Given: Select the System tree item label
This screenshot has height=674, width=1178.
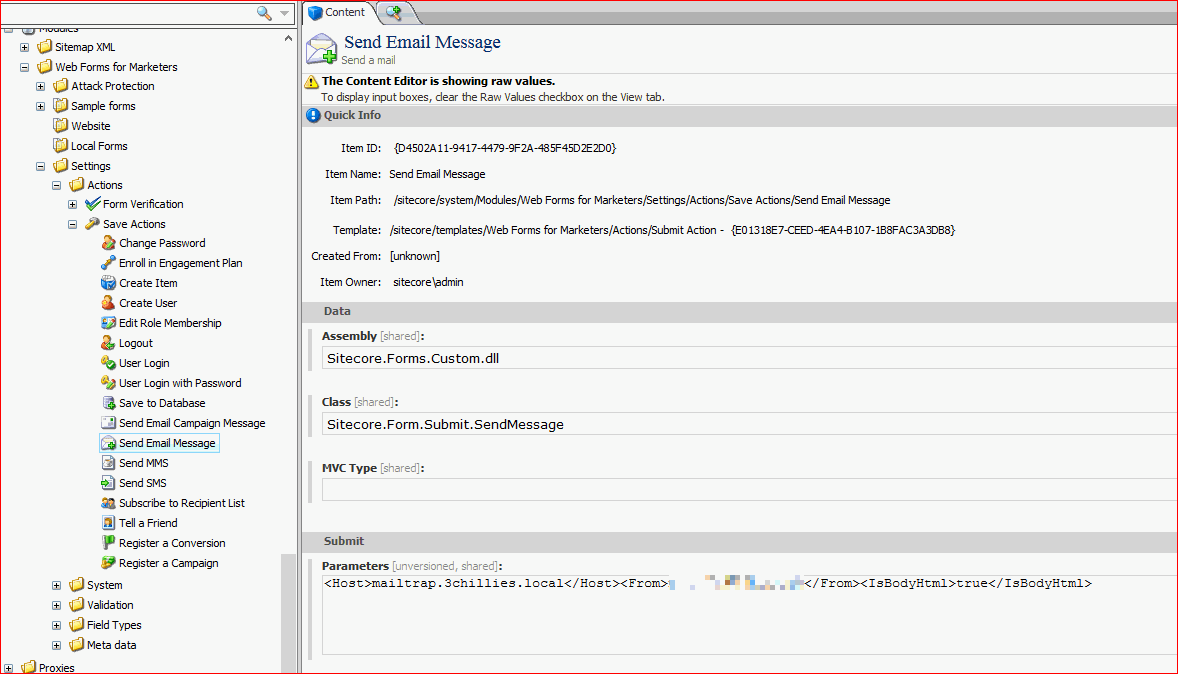Looking at the screenshot, I should point(104,585).
